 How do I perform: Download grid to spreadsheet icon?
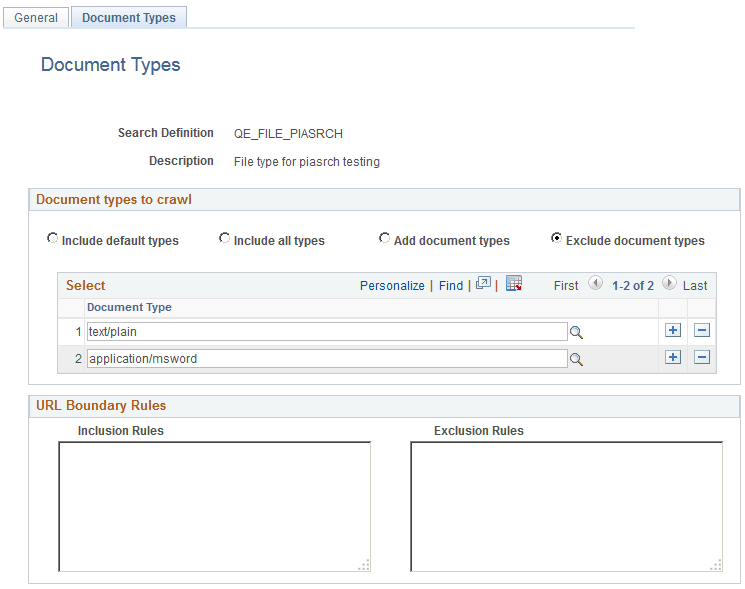click(x=514, y=283)
